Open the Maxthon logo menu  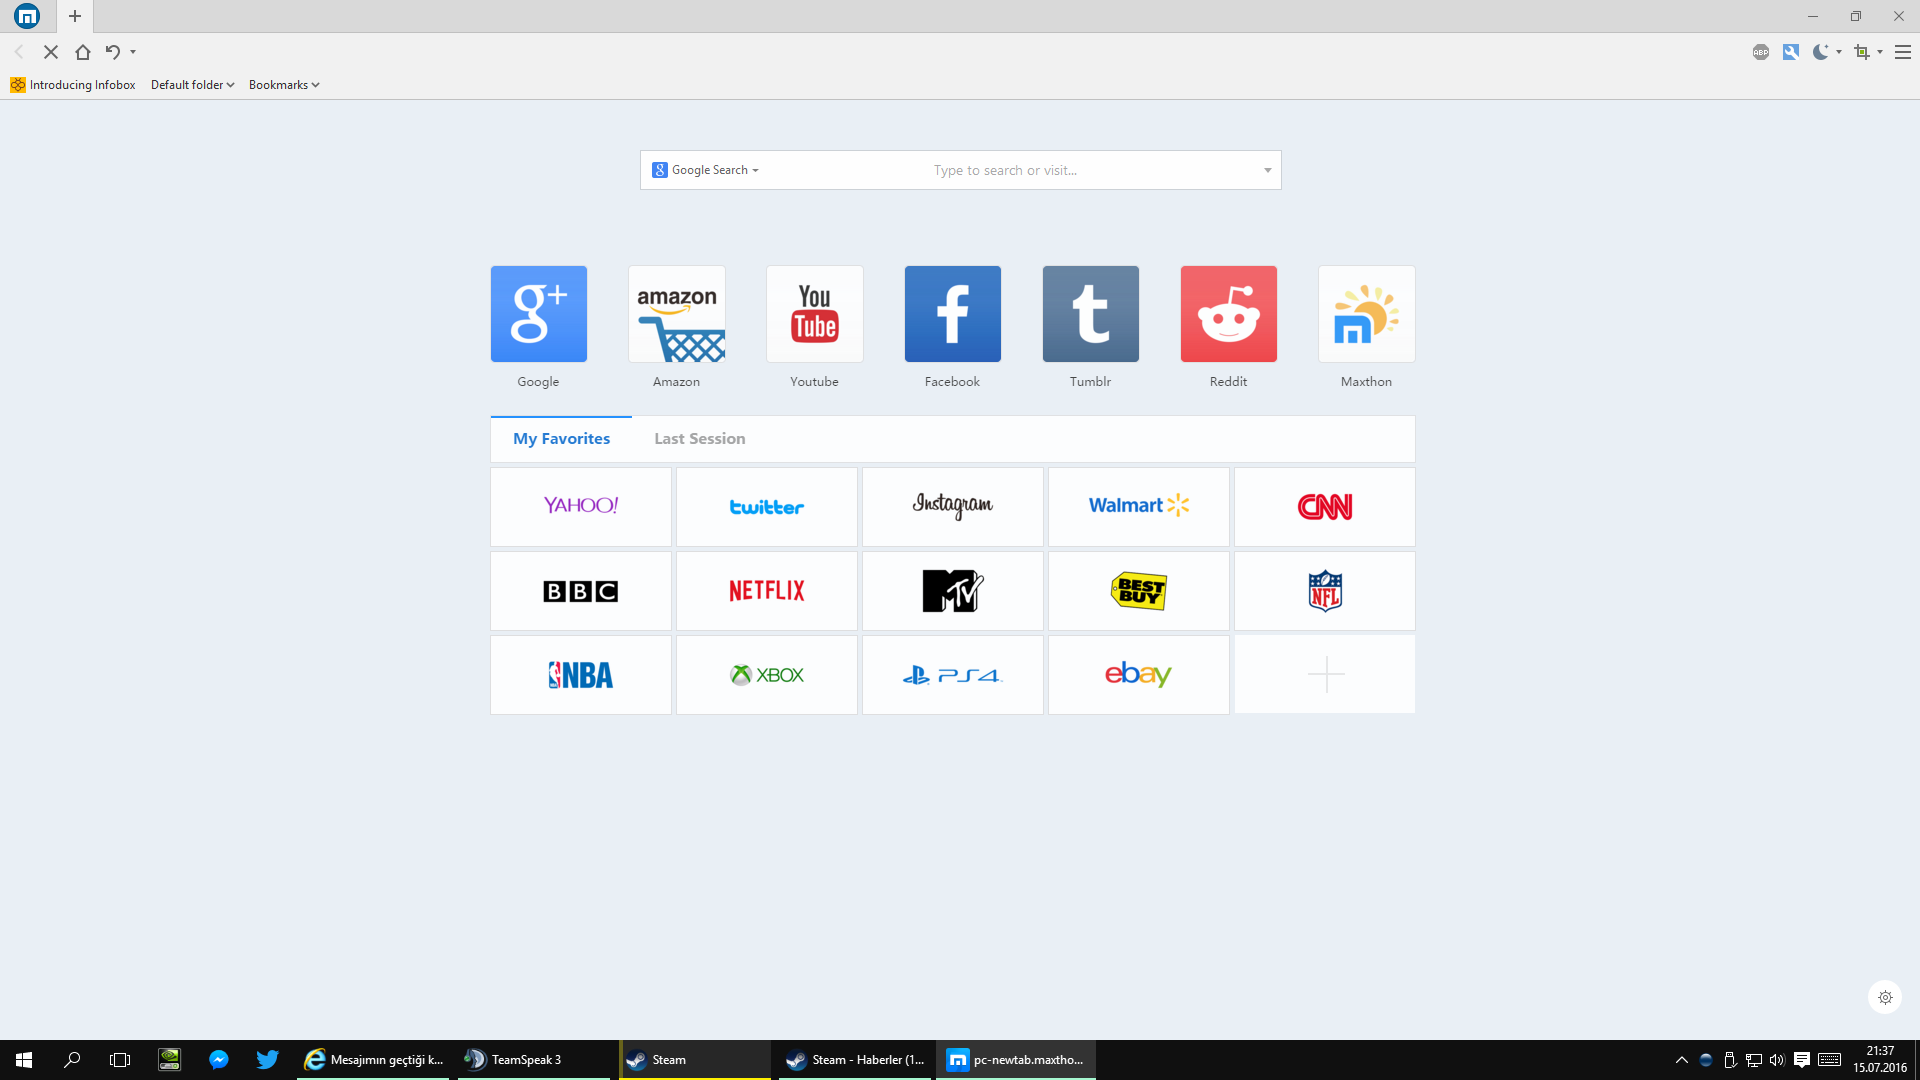click(27, 16)
